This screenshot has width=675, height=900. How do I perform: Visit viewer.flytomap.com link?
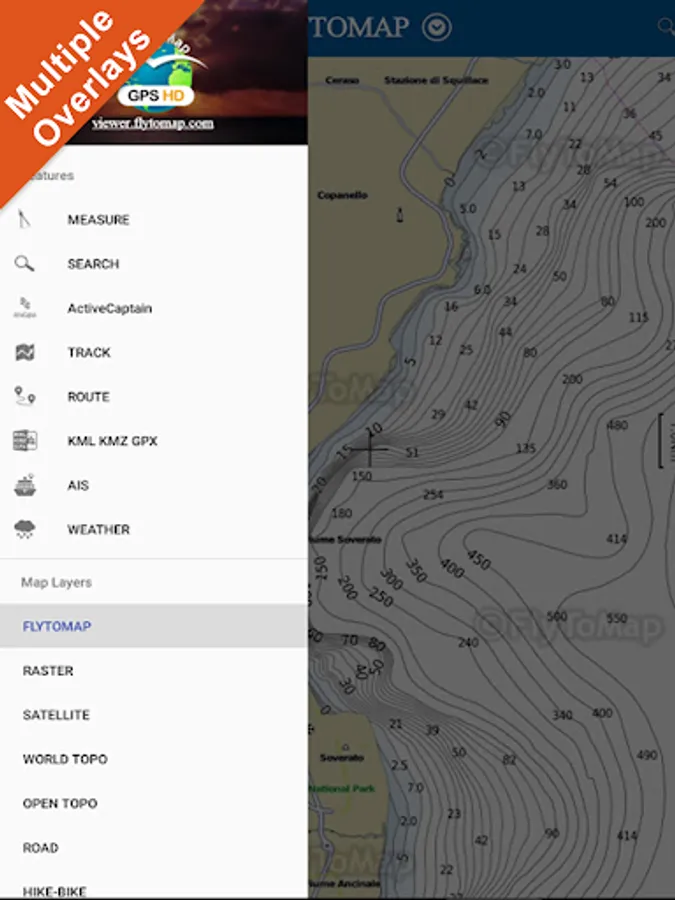point(153,123)
